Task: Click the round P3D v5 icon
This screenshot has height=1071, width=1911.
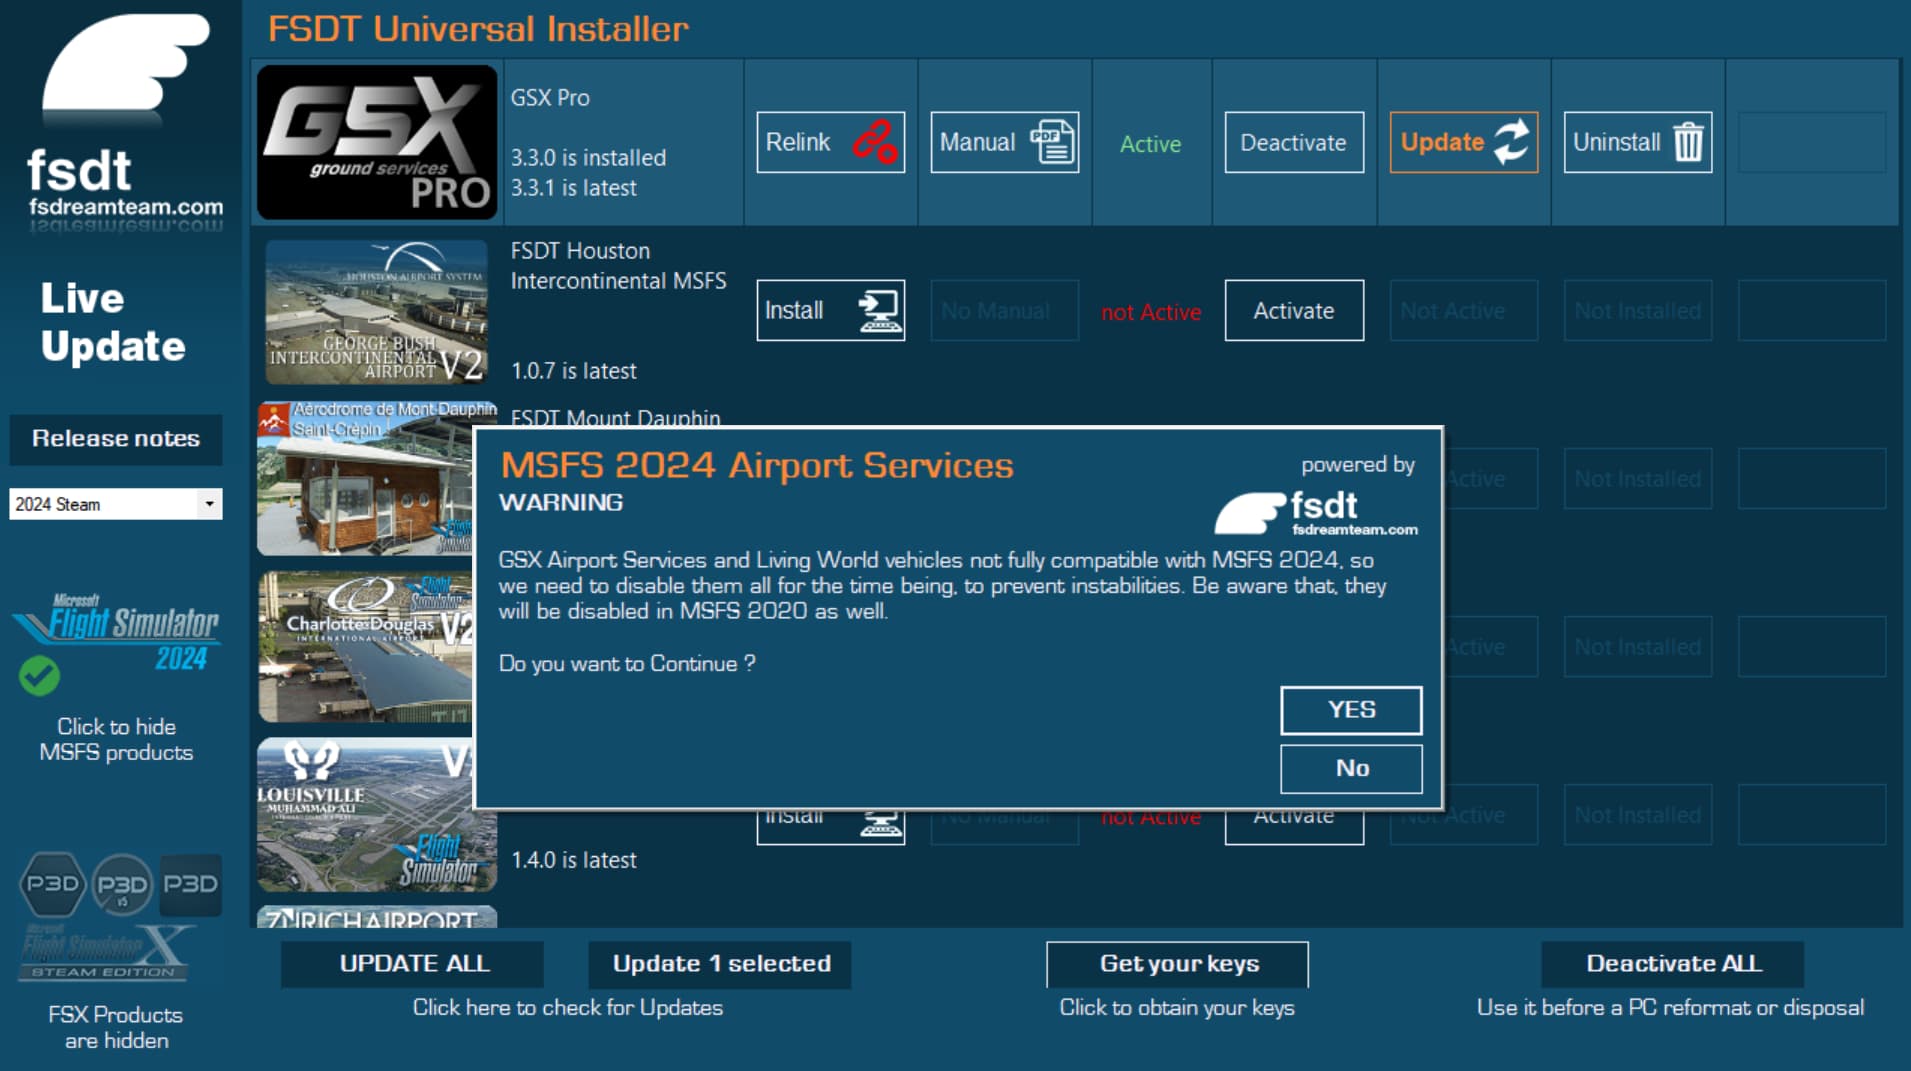Action: click(122, 884)
